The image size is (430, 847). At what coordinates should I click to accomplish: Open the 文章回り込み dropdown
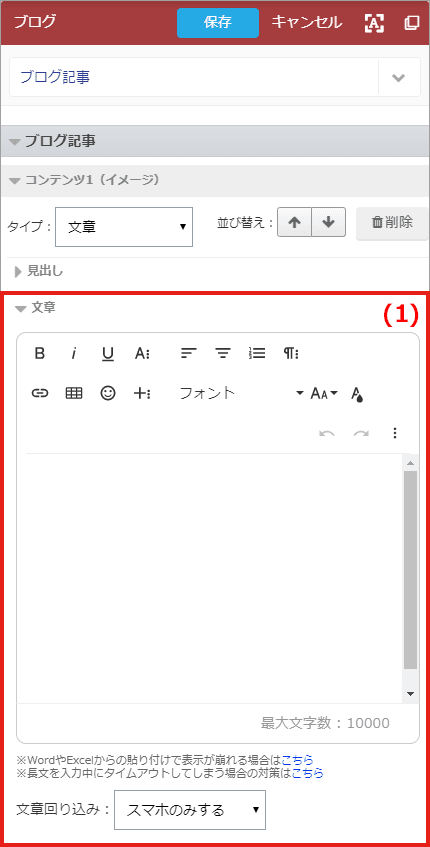pyautogui.click(x=190, y=810)
